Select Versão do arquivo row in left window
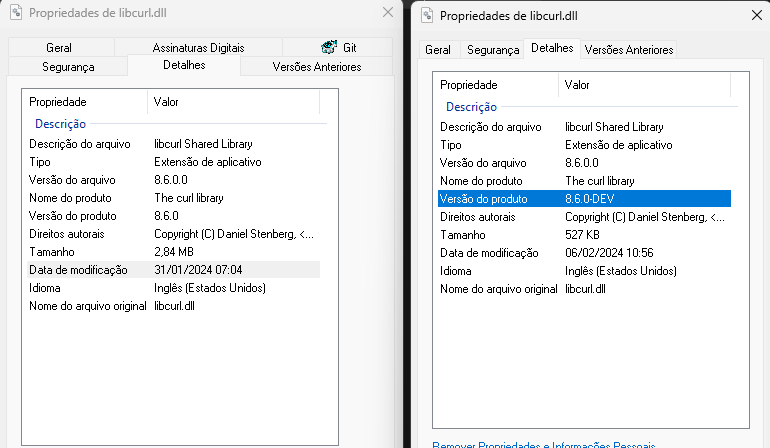The image size is (770, 448). pos(173,180)
